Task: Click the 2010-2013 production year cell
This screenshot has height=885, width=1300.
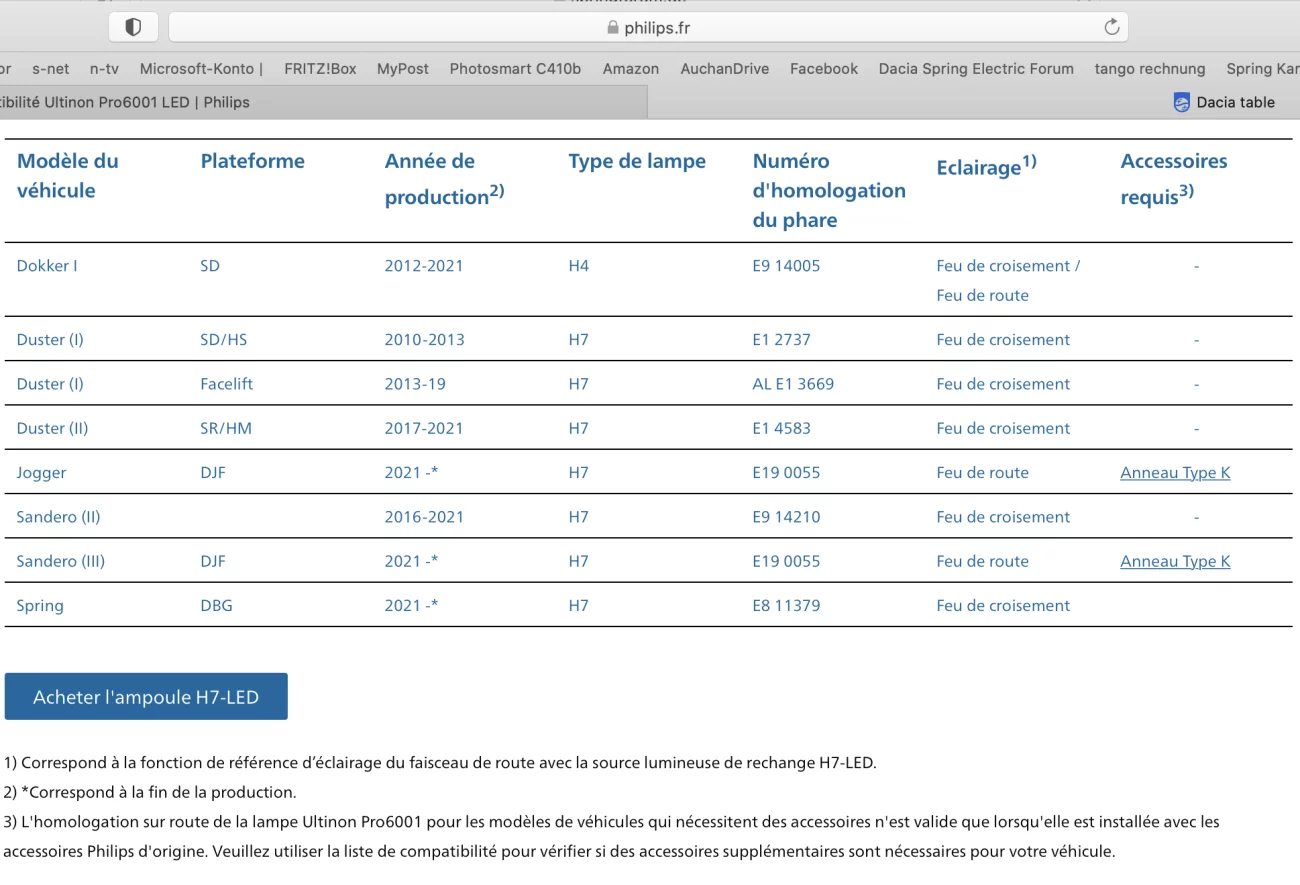Action: (x=424, y=340)
